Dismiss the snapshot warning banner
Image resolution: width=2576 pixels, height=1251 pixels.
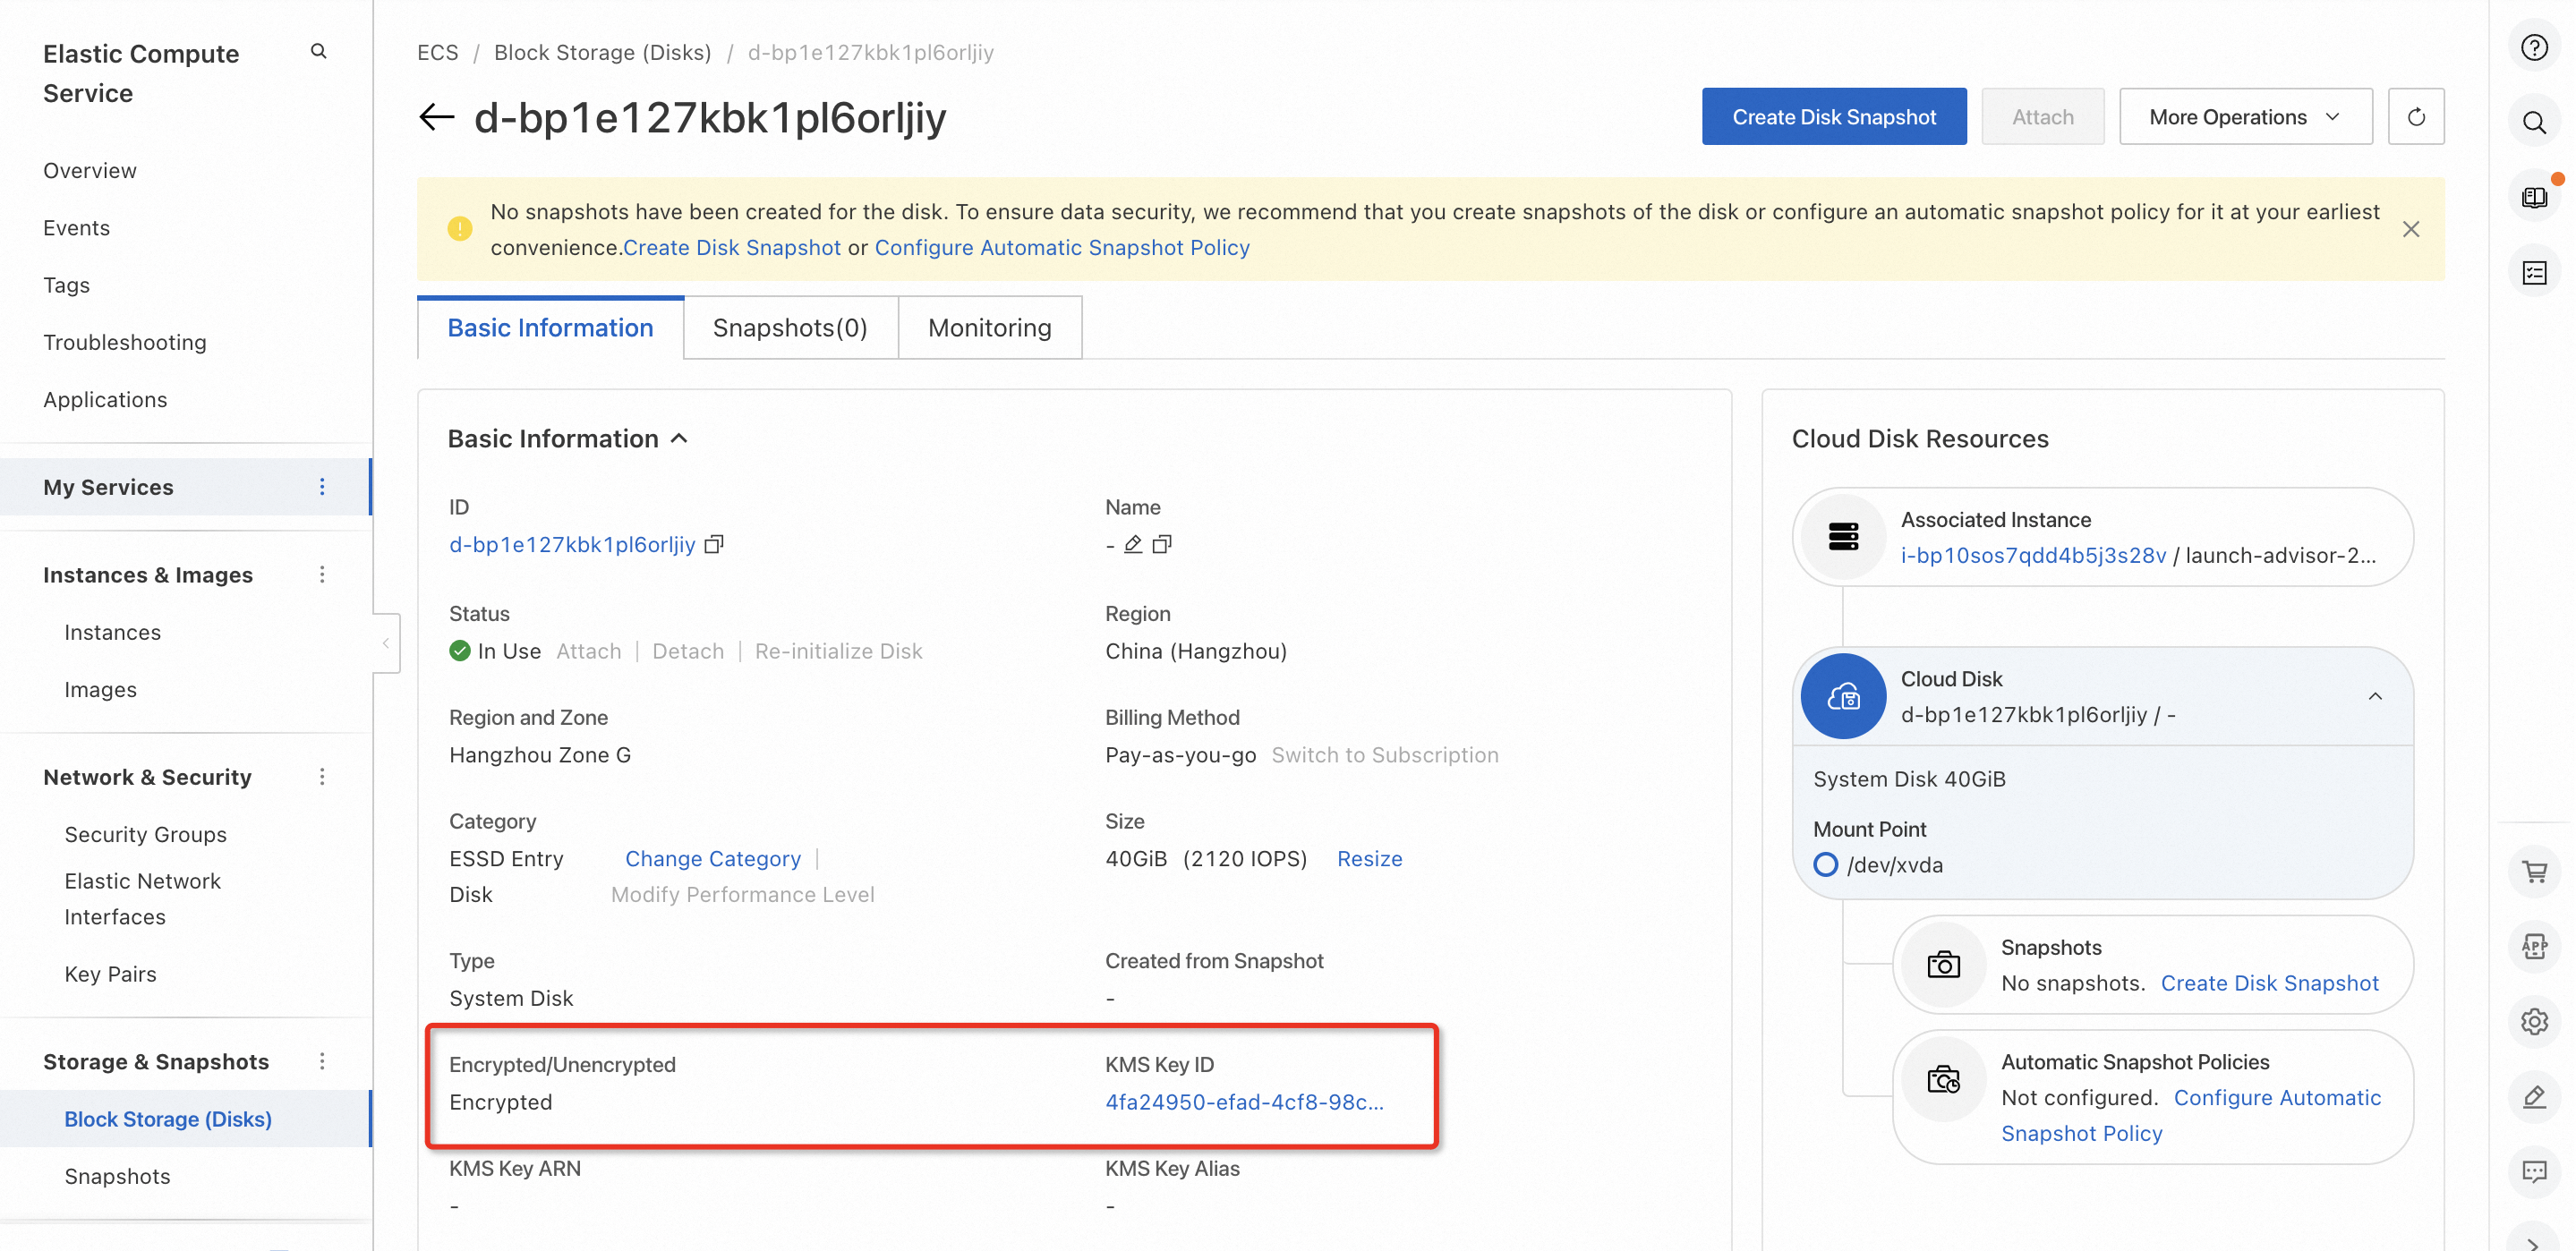[2410, 229]
